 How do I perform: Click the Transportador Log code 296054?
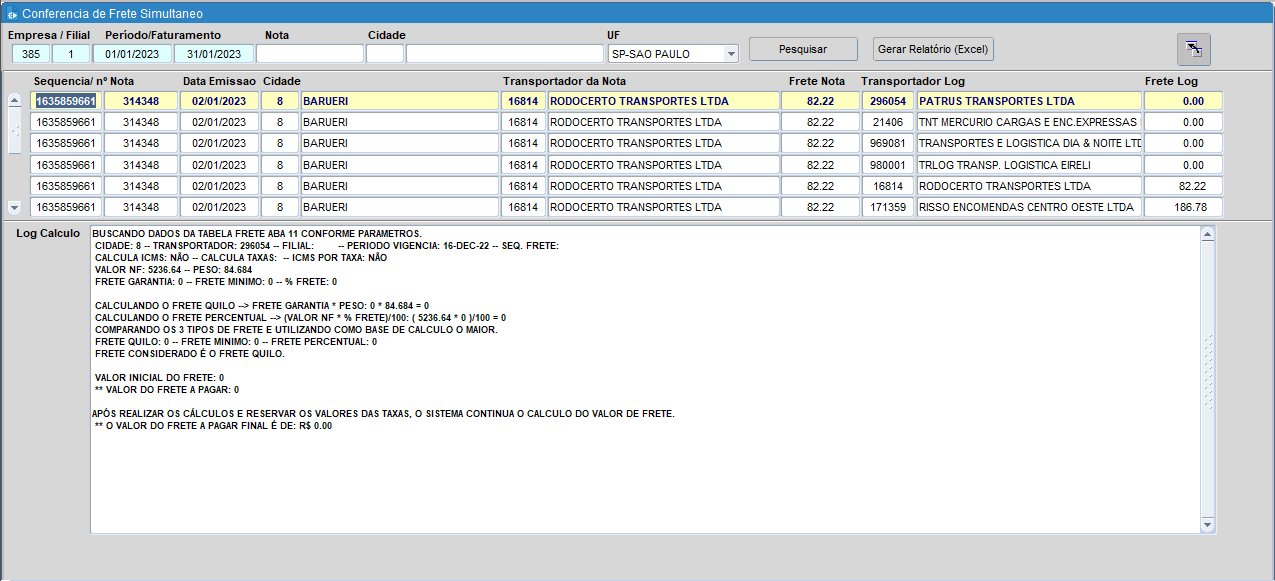click(x=888, y=101)
